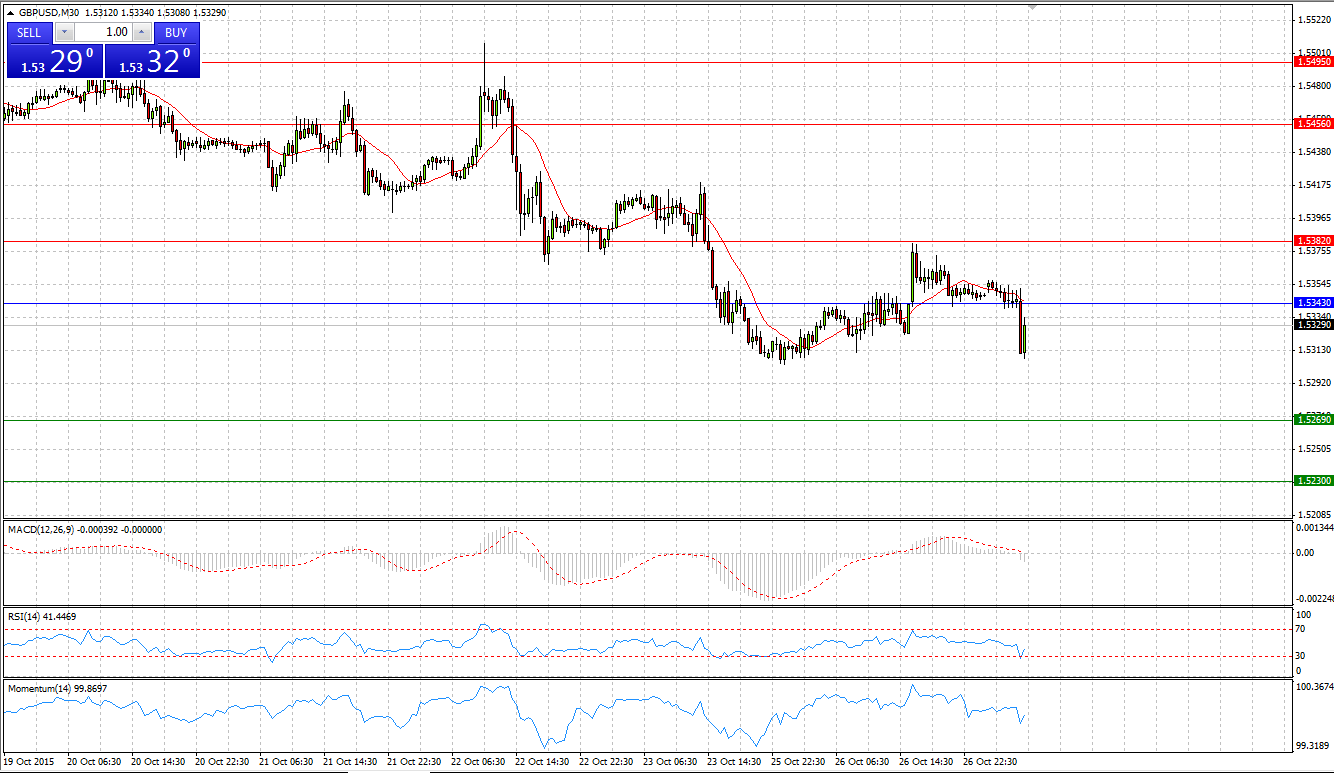Click the RSI 70 level scale value
The width and height of the screenshot is (1334, 773).
(1302, 629)
